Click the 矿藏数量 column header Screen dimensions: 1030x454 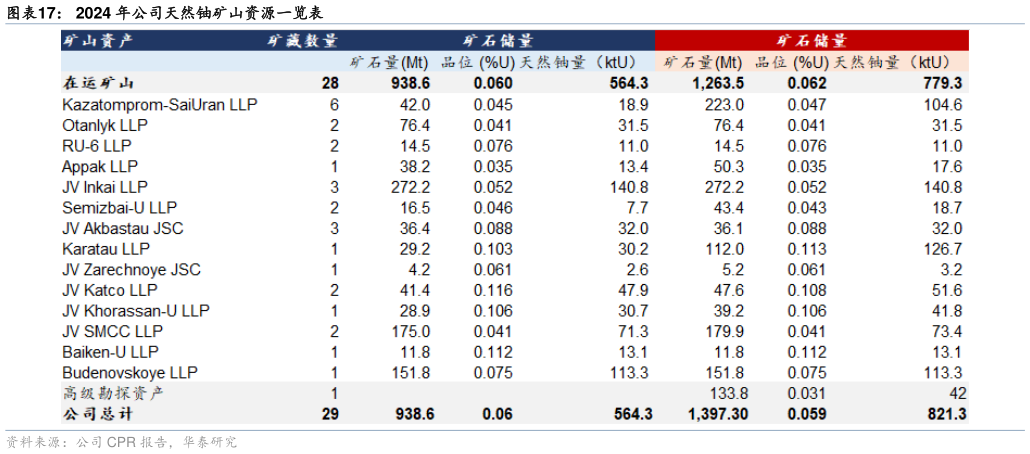click(x=302, y=41)
